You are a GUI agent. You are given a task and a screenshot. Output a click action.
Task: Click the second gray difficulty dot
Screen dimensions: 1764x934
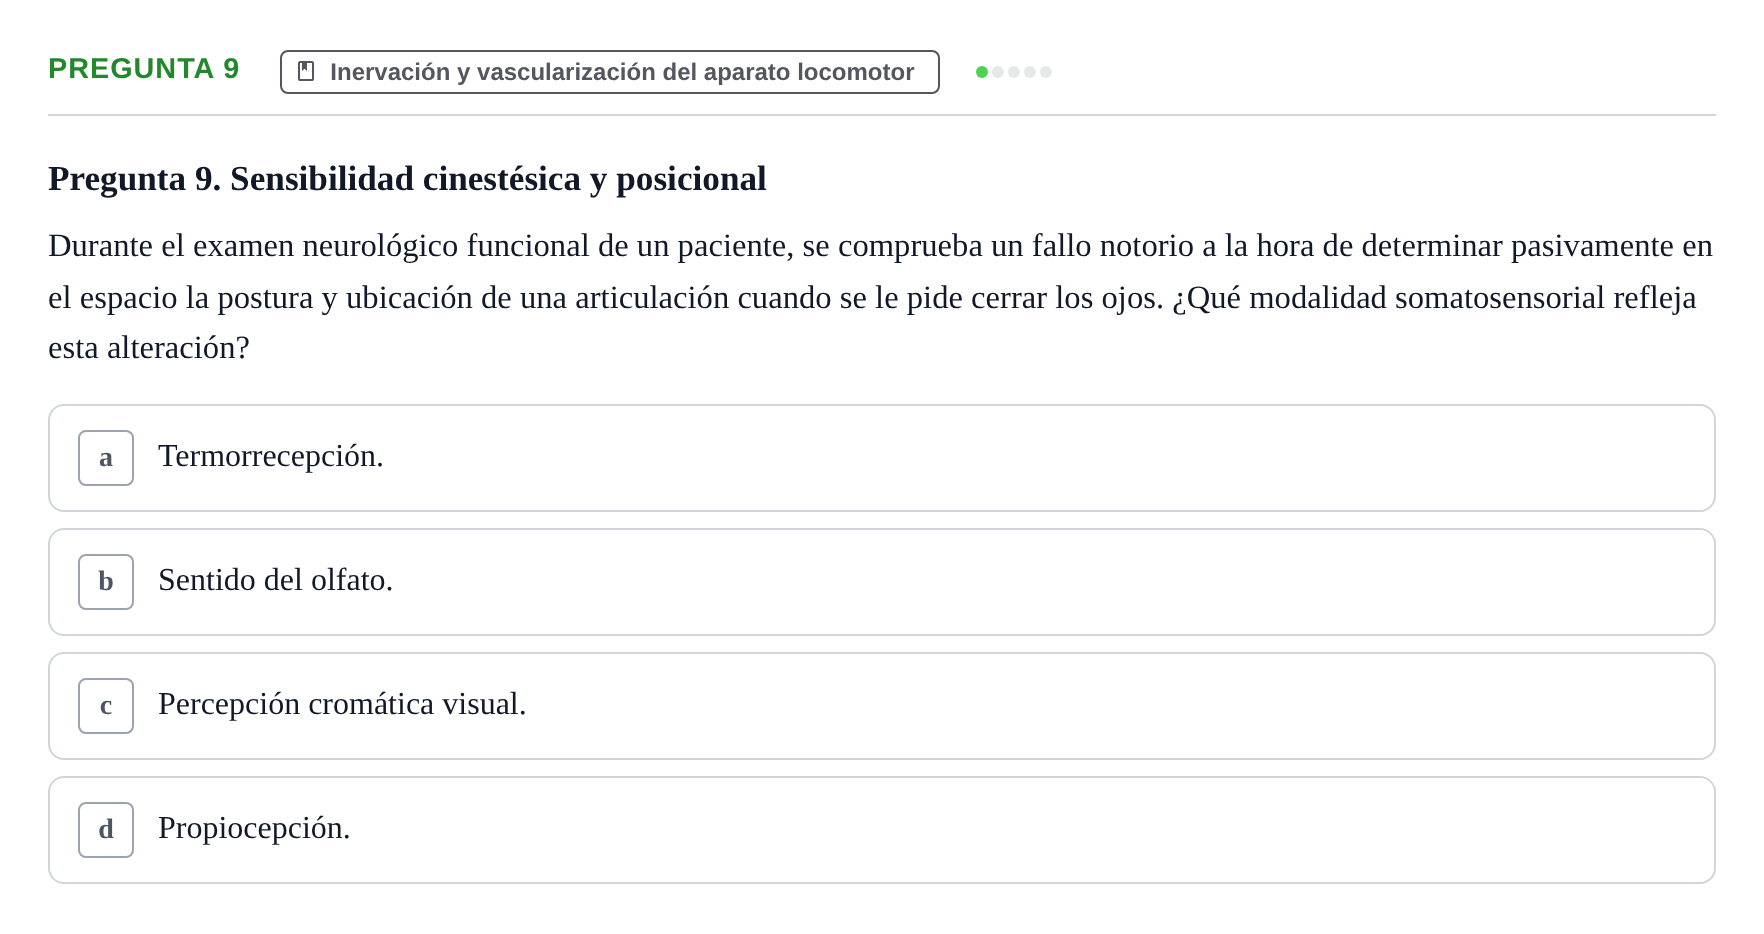(x=1014, y=72)
